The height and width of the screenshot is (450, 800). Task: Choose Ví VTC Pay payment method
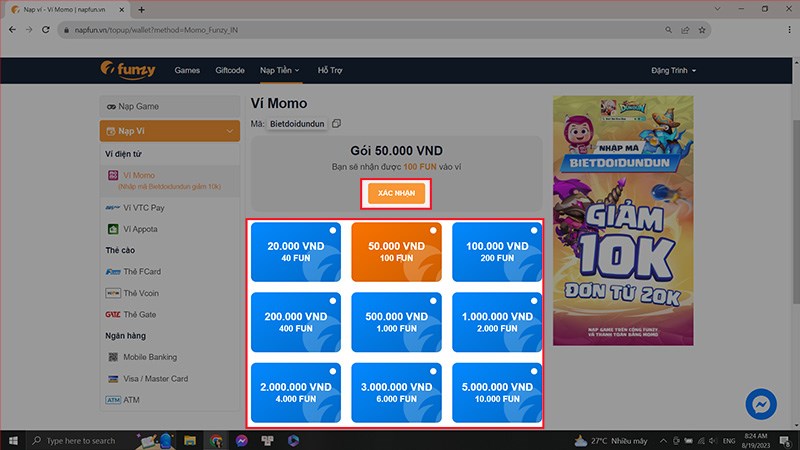(170, 208)
